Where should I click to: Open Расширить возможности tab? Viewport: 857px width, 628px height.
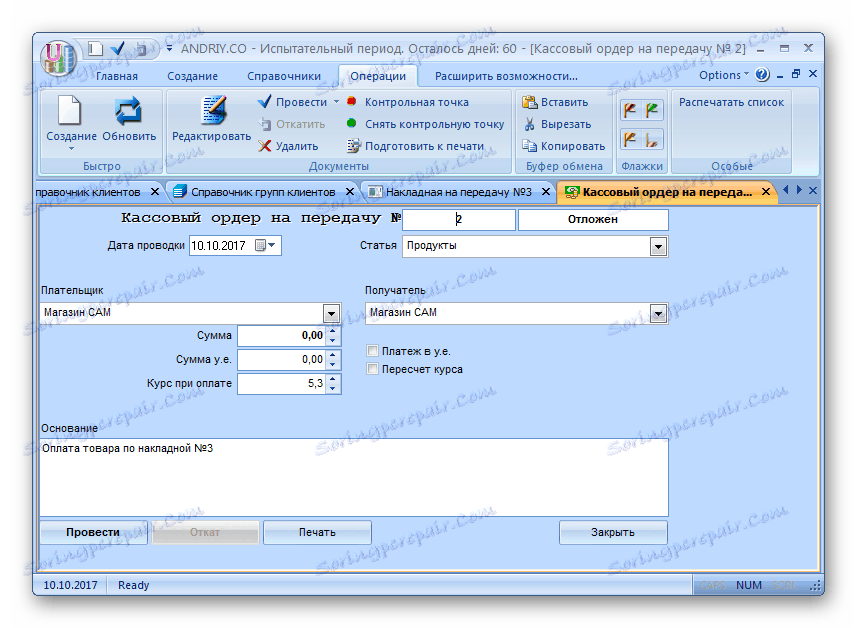[506, 76]
